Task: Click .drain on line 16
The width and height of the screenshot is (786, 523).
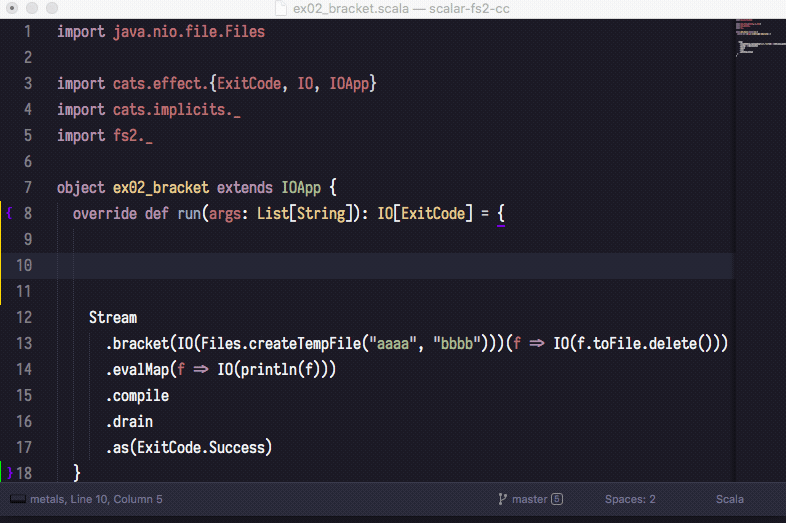Action: 129,421
